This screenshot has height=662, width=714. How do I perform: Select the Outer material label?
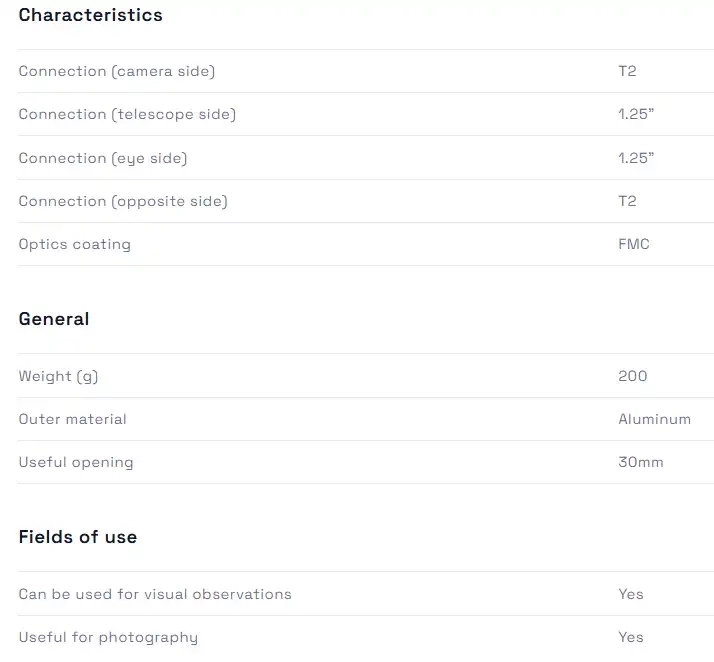73,419
